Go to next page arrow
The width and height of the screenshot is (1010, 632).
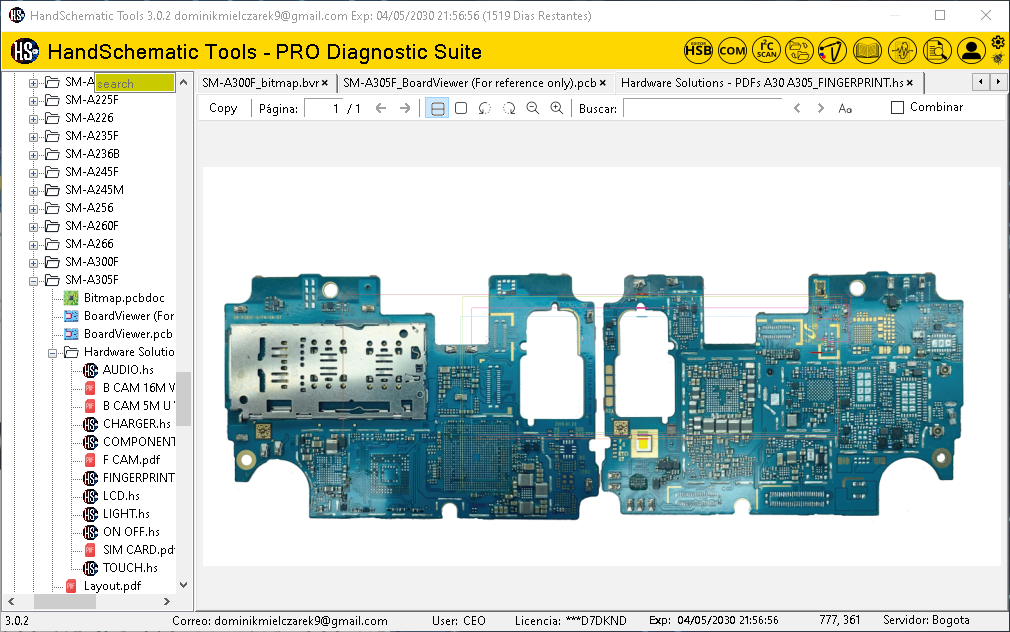[405, 108]
